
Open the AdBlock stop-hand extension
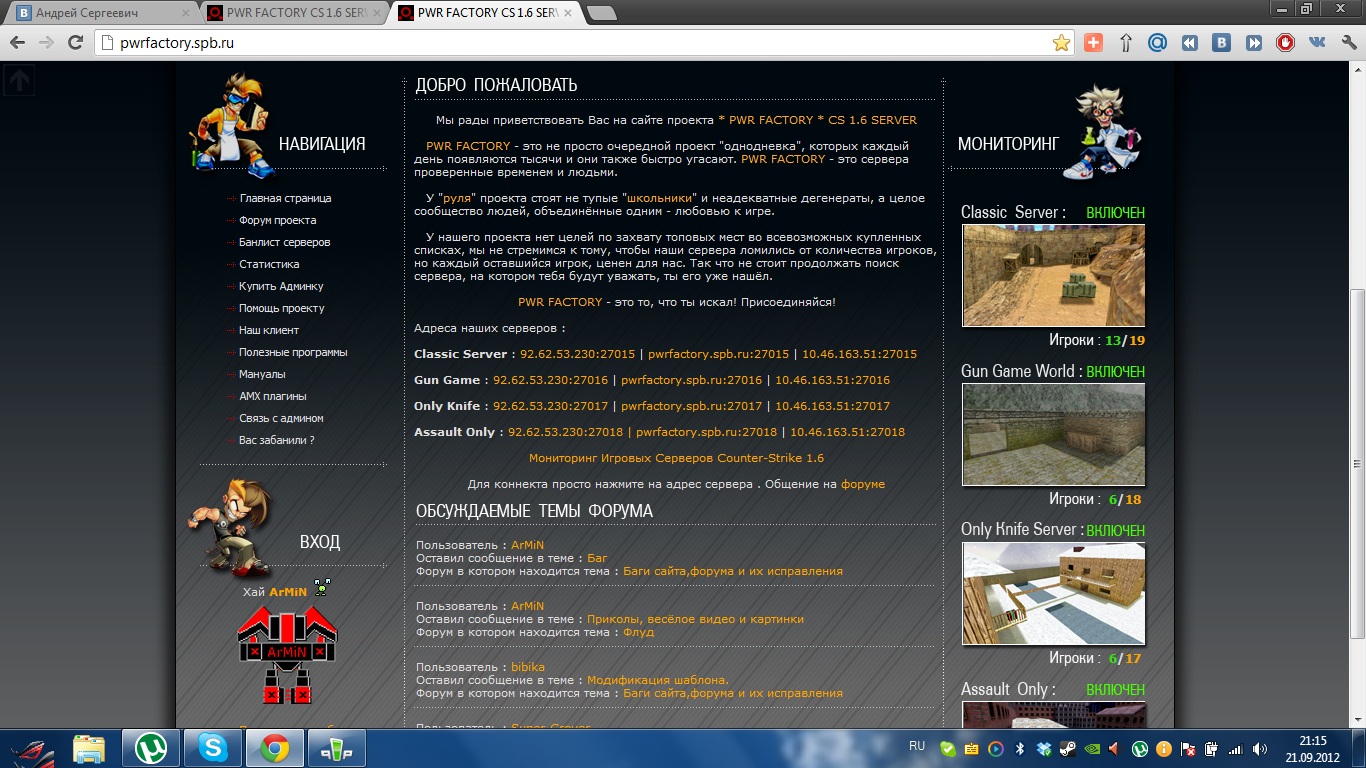pyautogui.click(x=1285, y=43)
